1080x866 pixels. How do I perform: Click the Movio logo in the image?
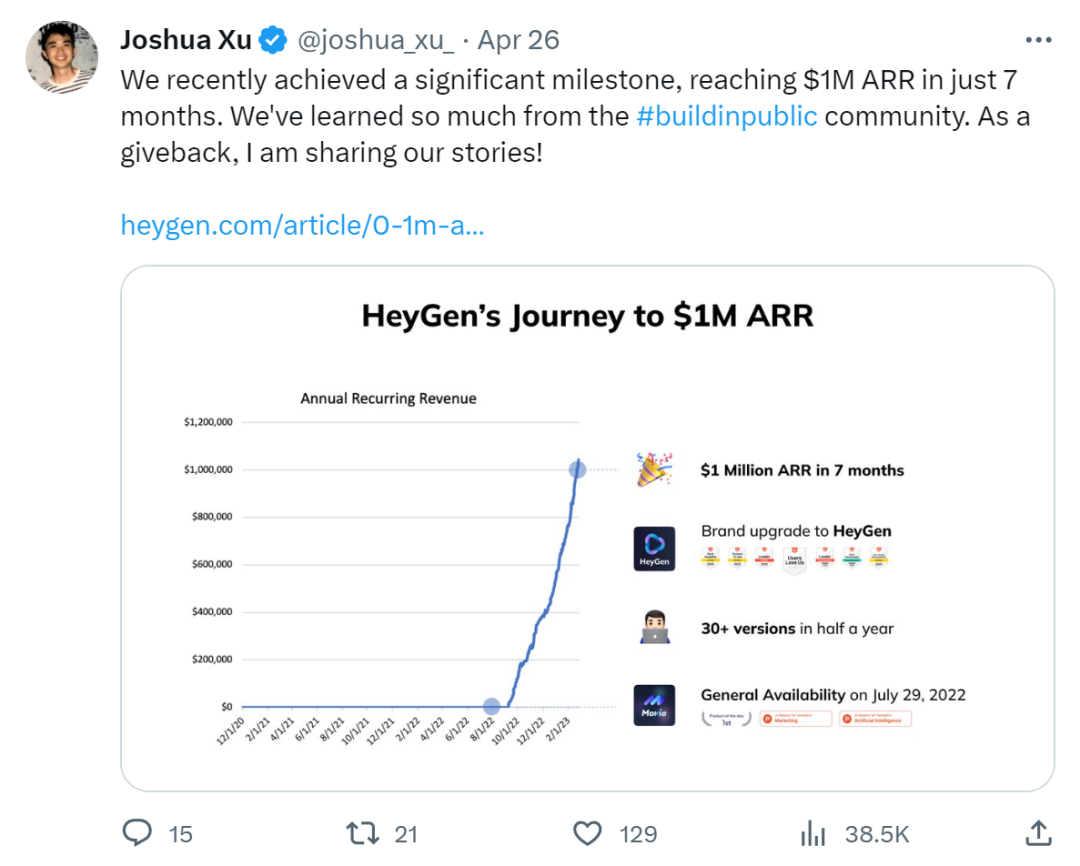(x=655, y=704)
